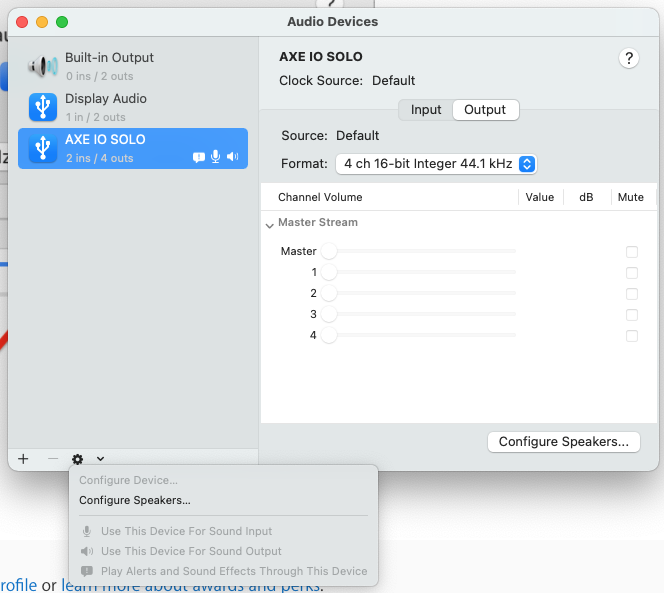Click the Mute column header

click(631, 197)
